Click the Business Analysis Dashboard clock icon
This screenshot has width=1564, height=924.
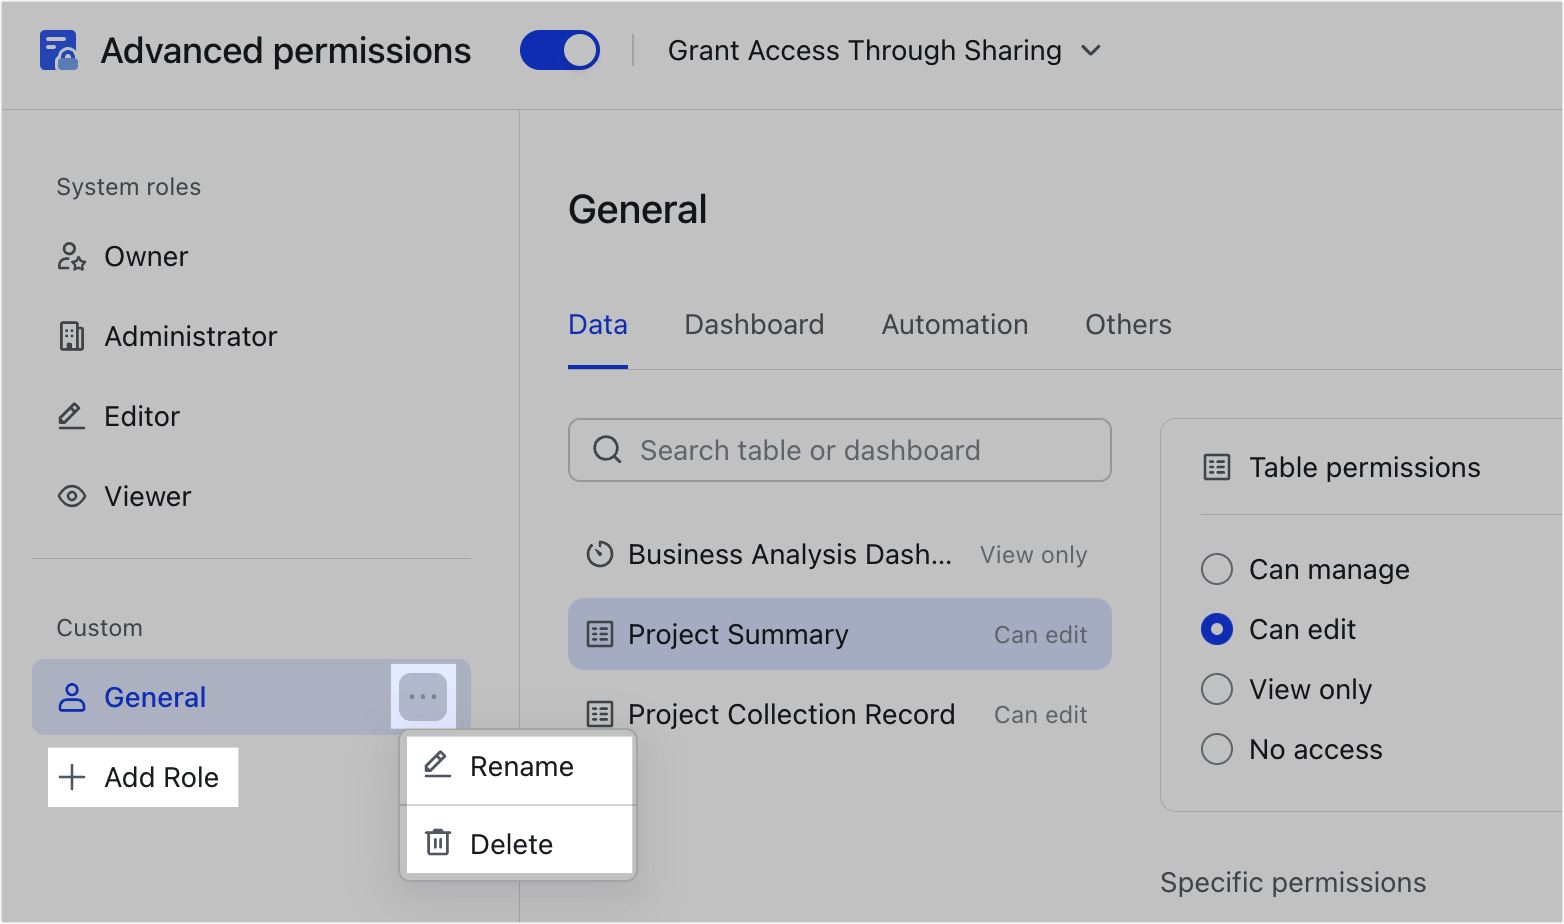coord(599,554)
